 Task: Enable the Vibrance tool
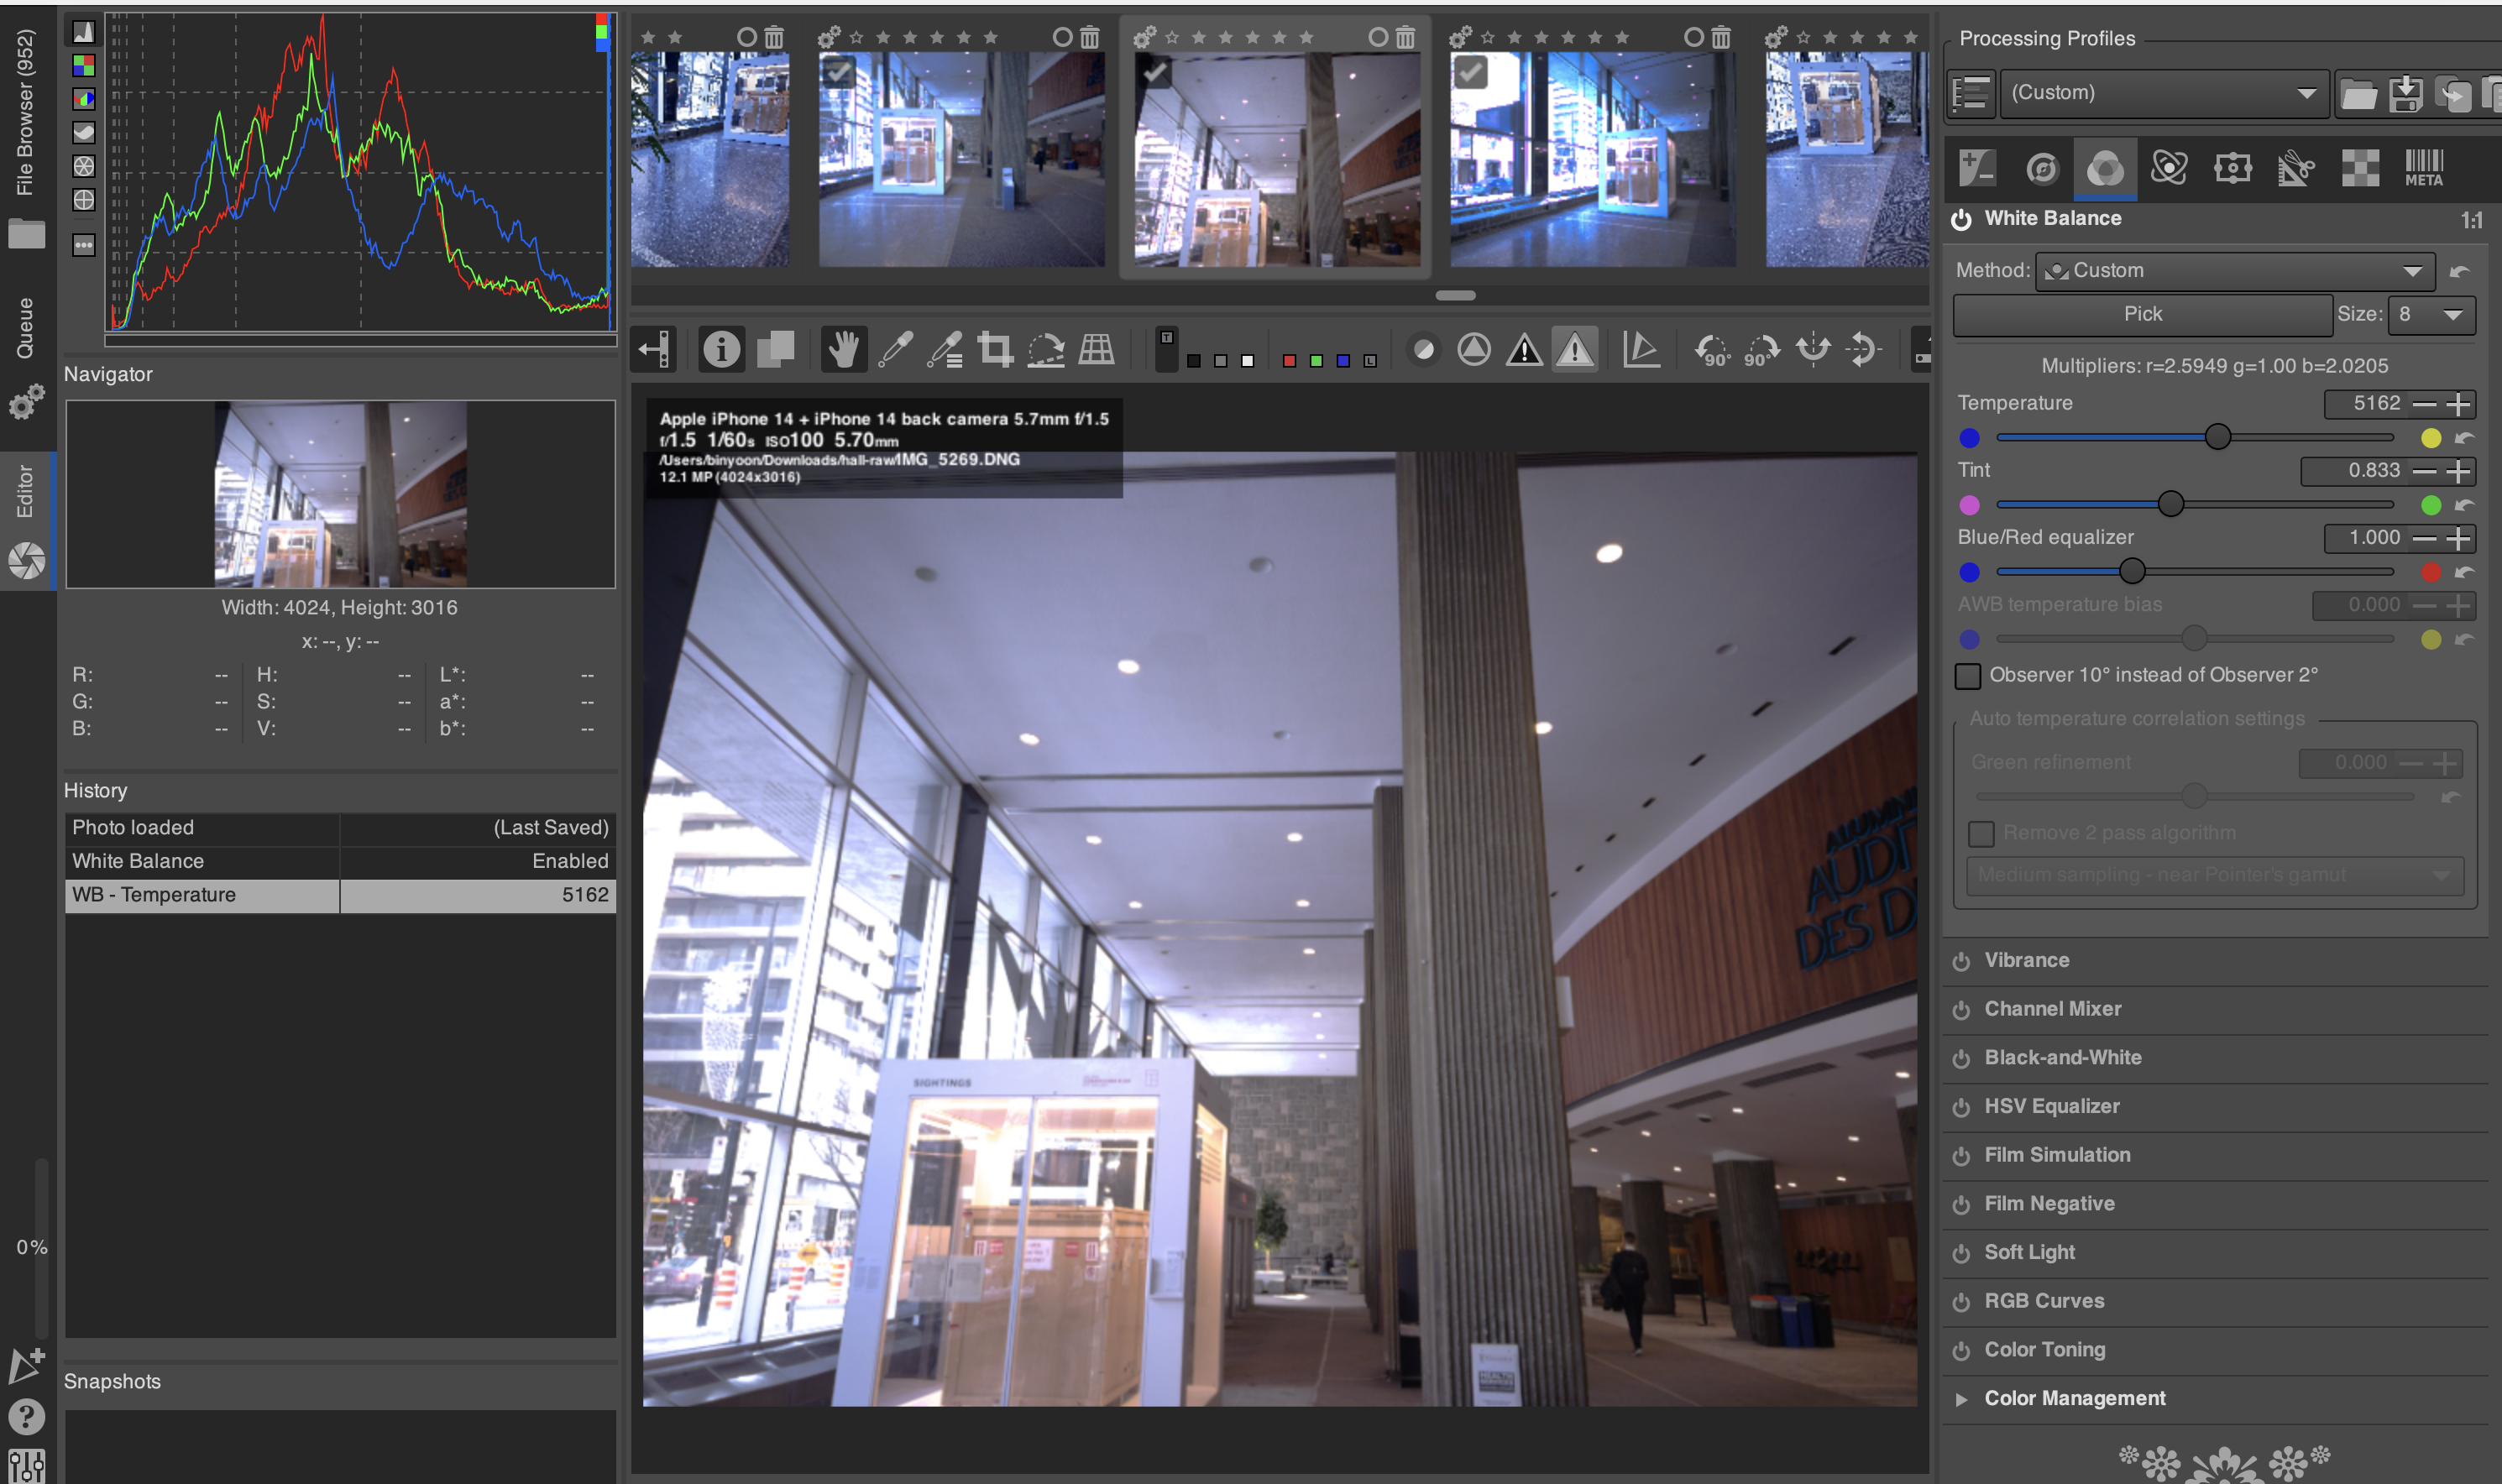tap(1961, 961)
